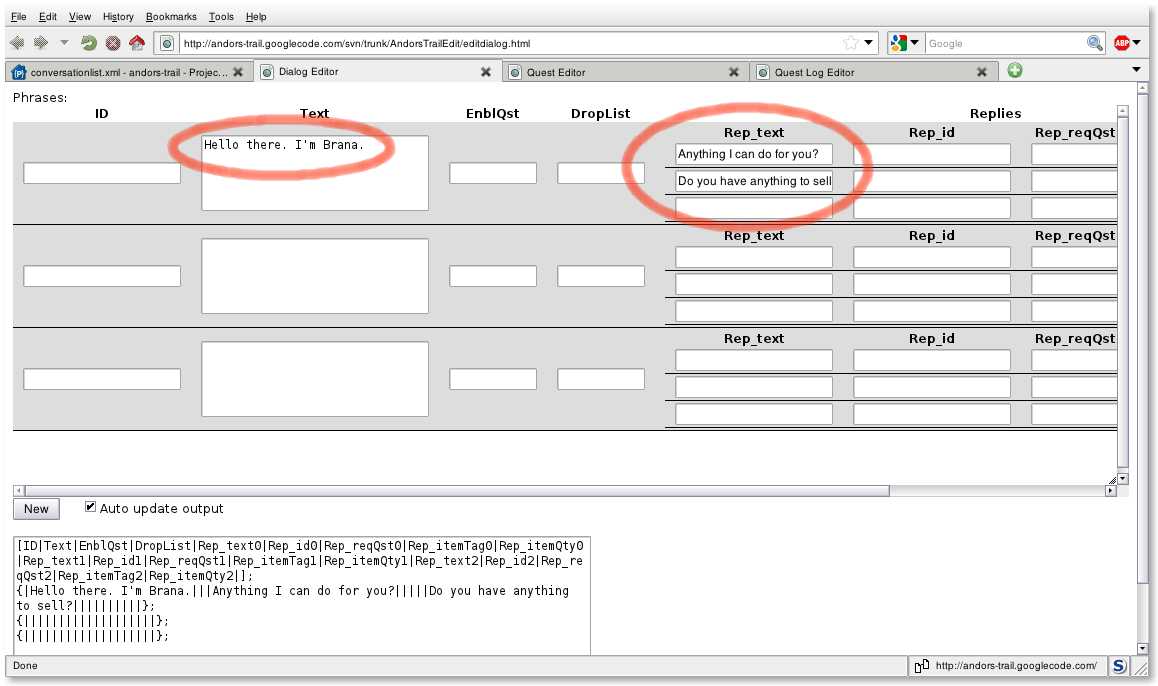The image size is (1158, 686).
Task: Toggle the Auto update output checkbox
Action: coord(91,507)
